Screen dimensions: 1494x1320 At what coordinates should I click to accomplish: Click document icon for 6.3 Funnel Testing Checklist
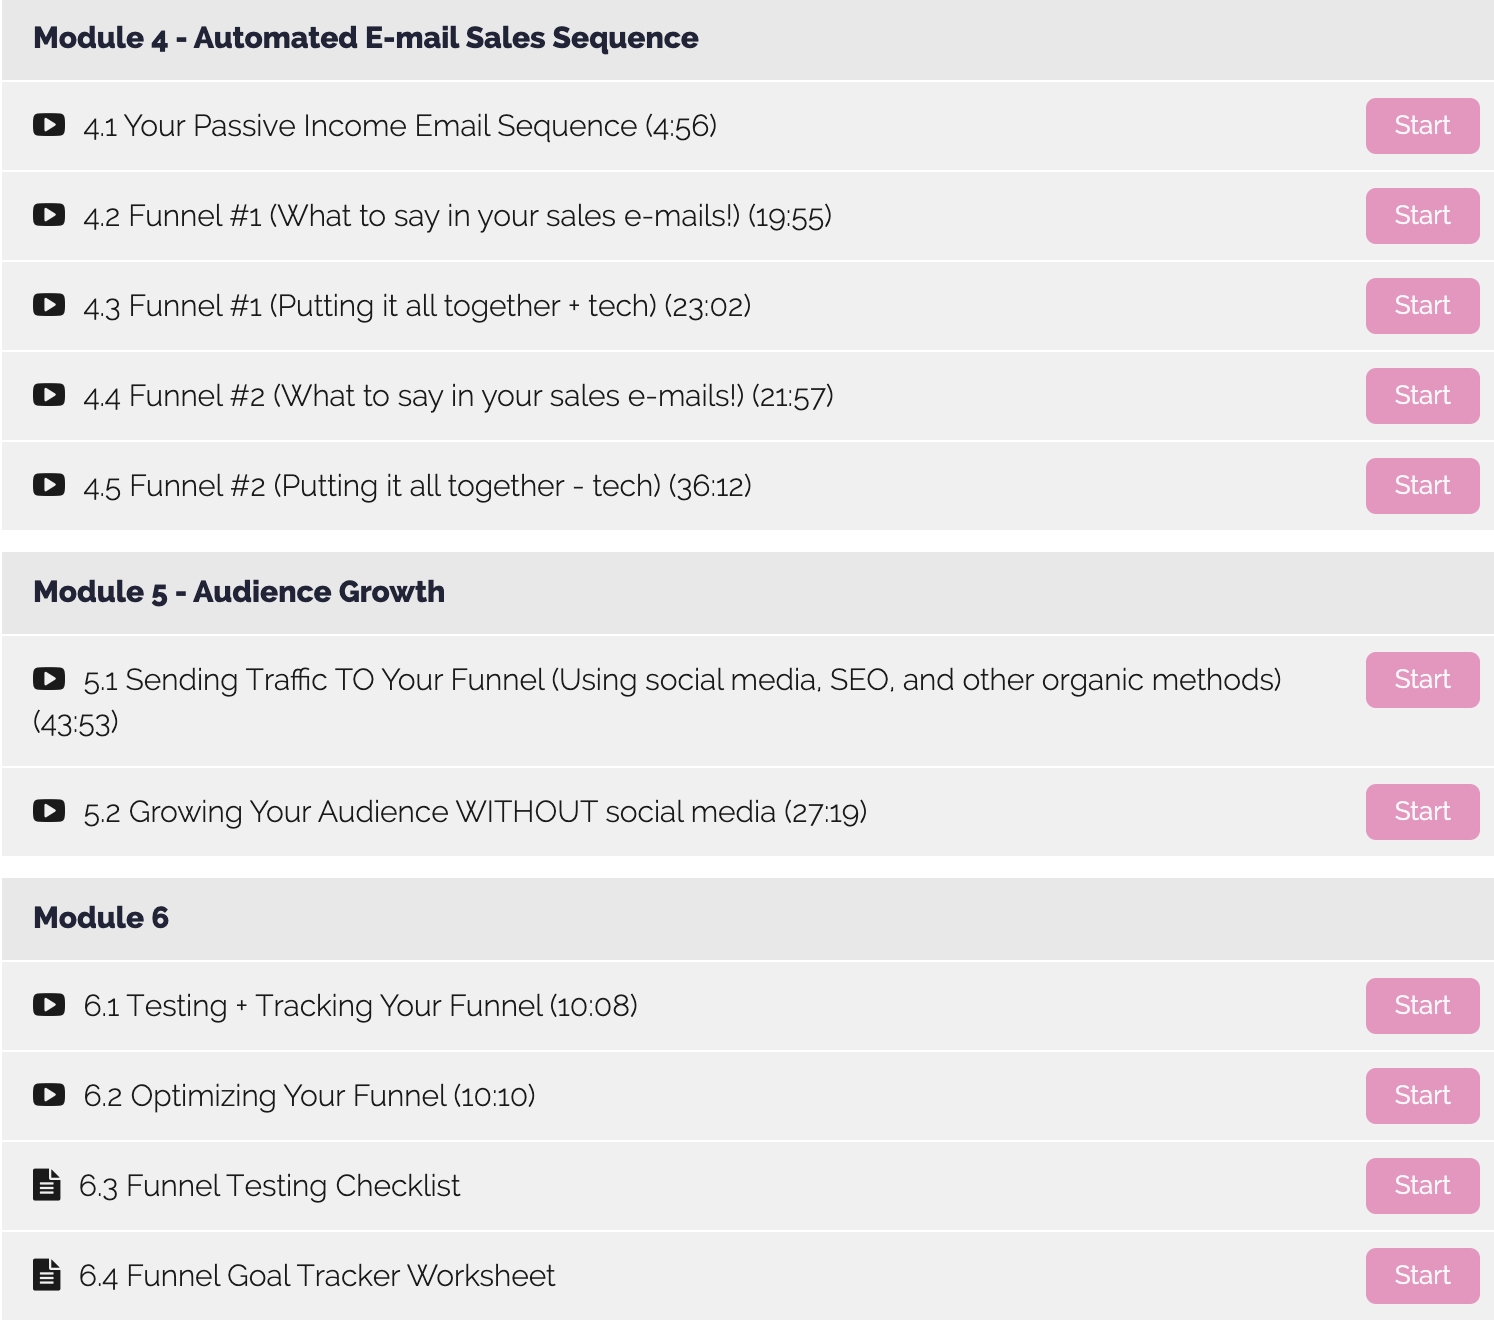coord(47,1184)
